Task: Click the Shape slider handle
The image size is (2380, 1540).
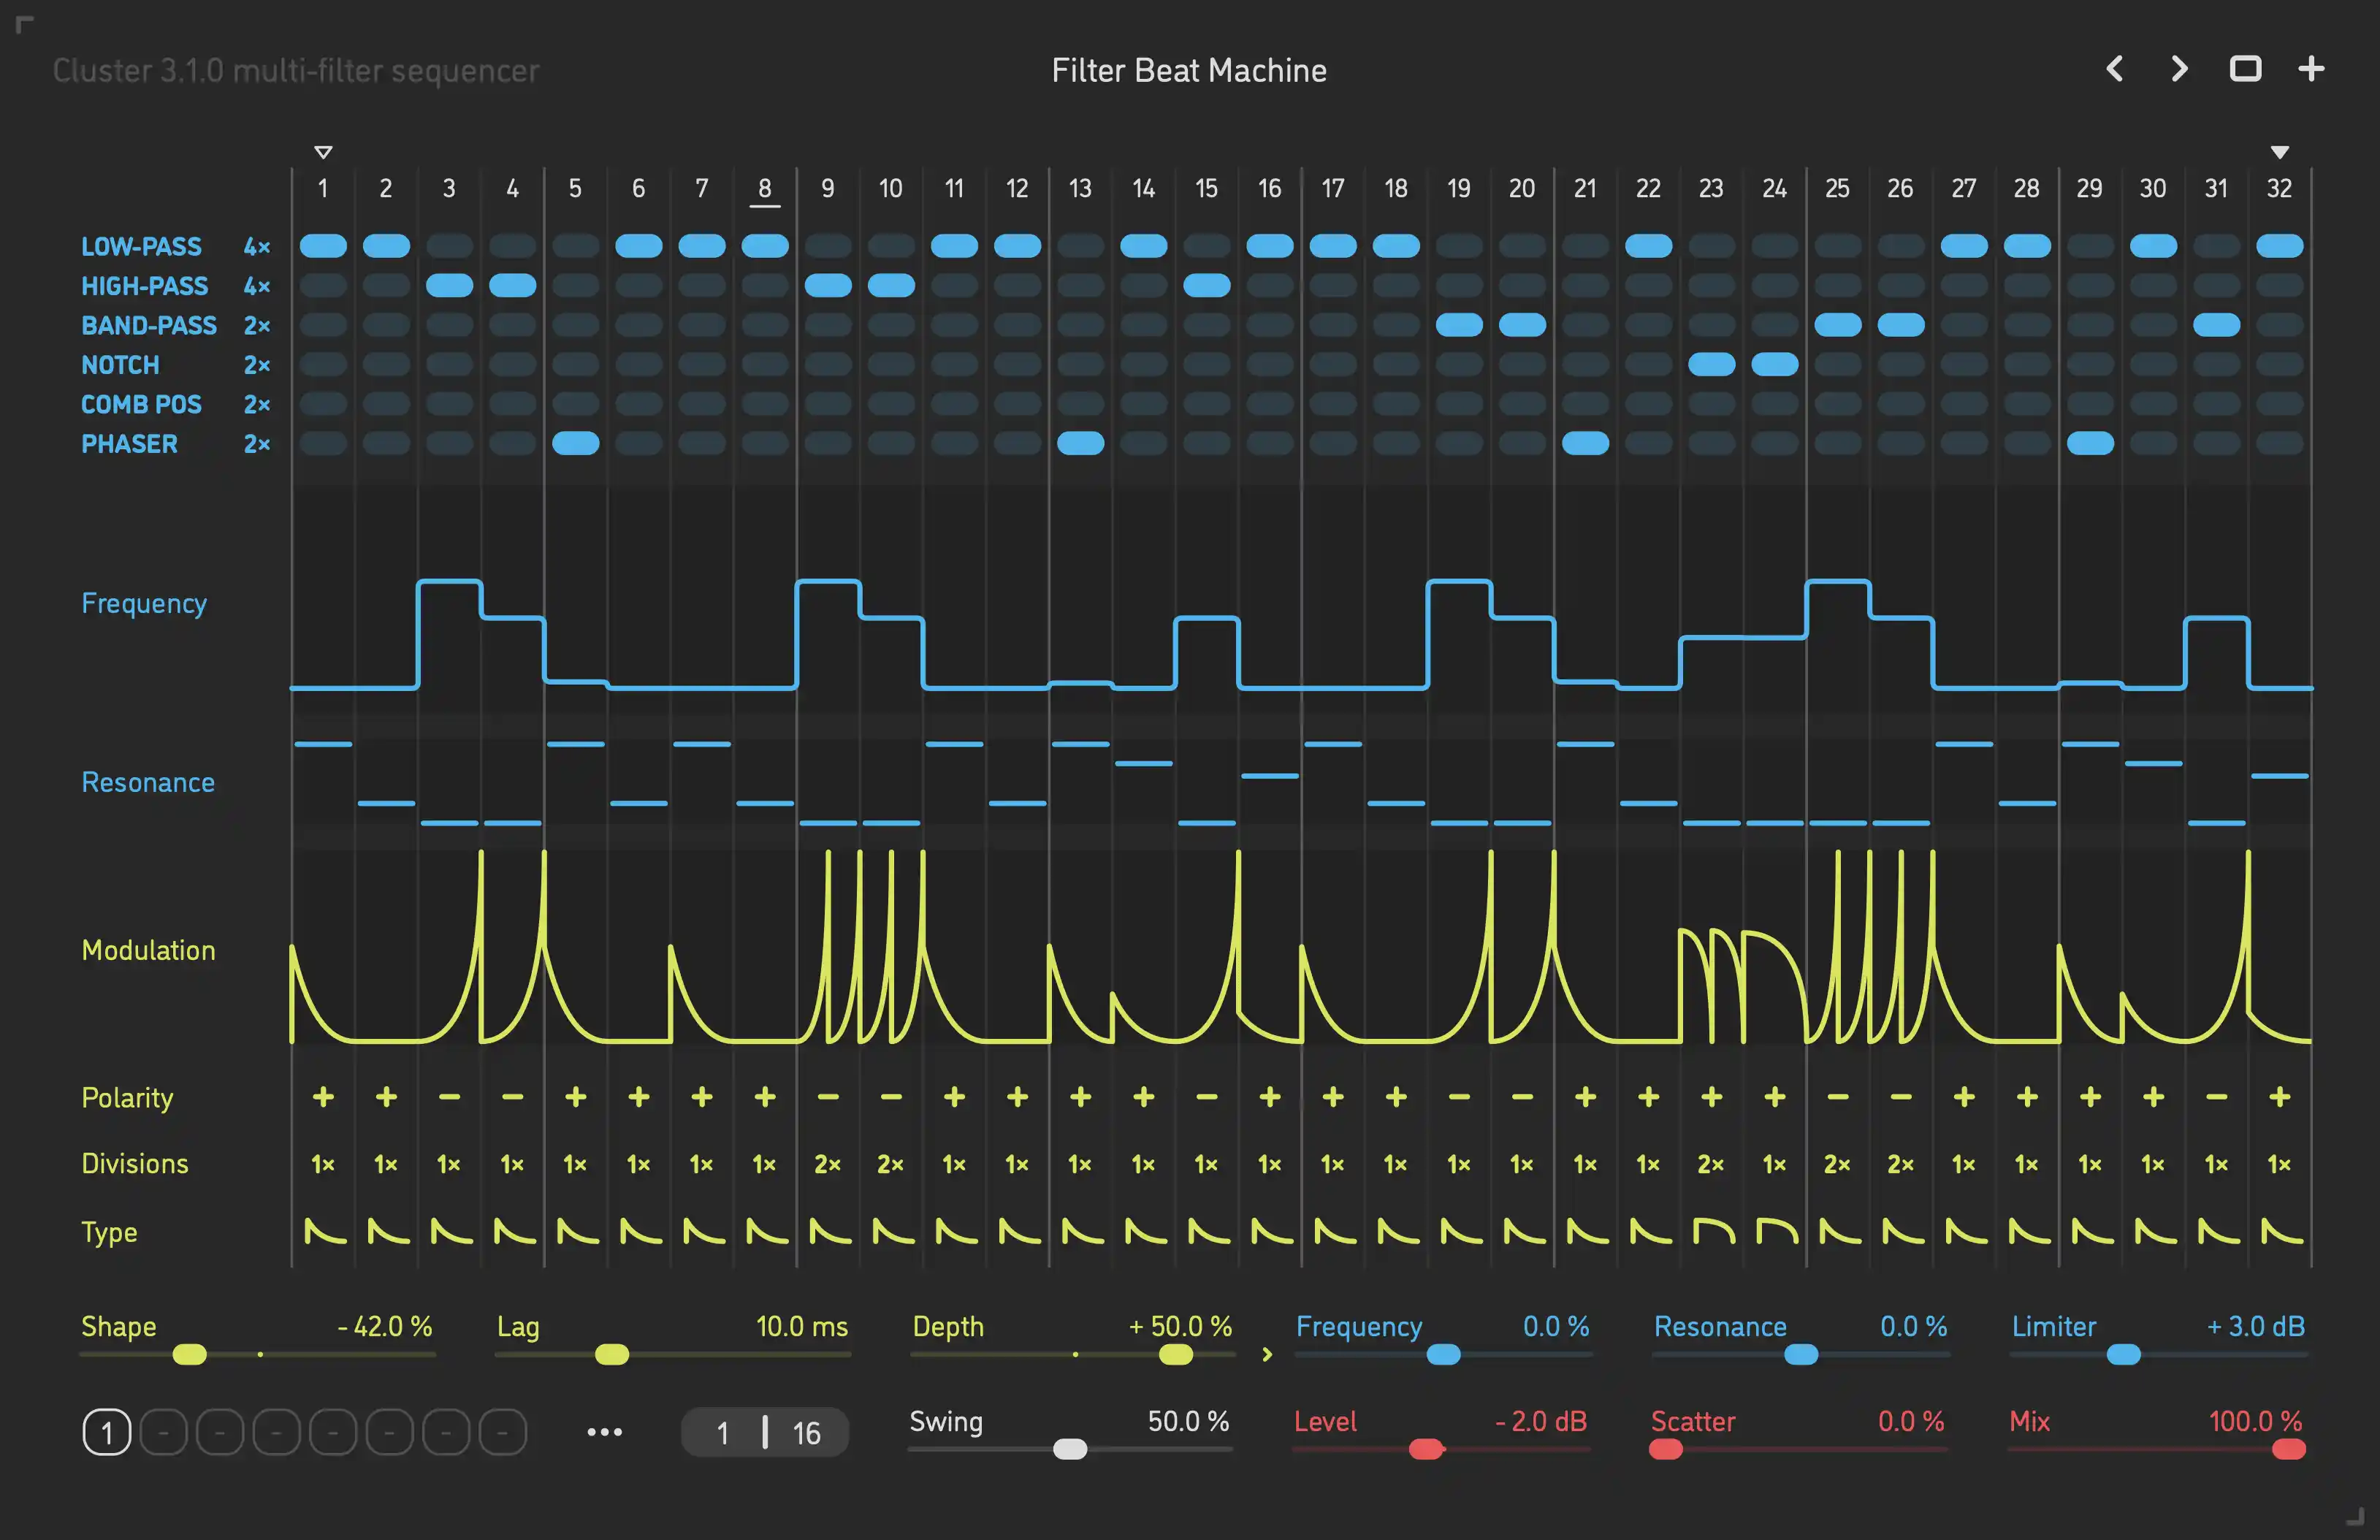Action: [x=190, y=1354]
